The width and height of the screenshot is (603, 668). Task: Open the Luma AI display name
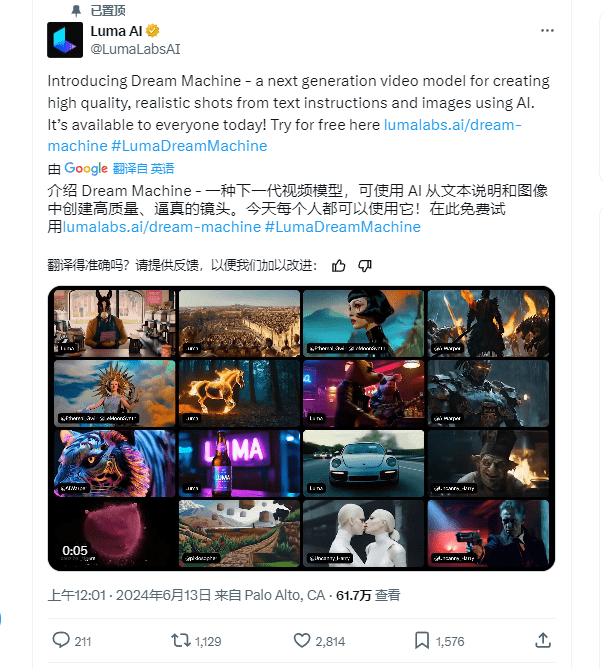coord(116,31)
